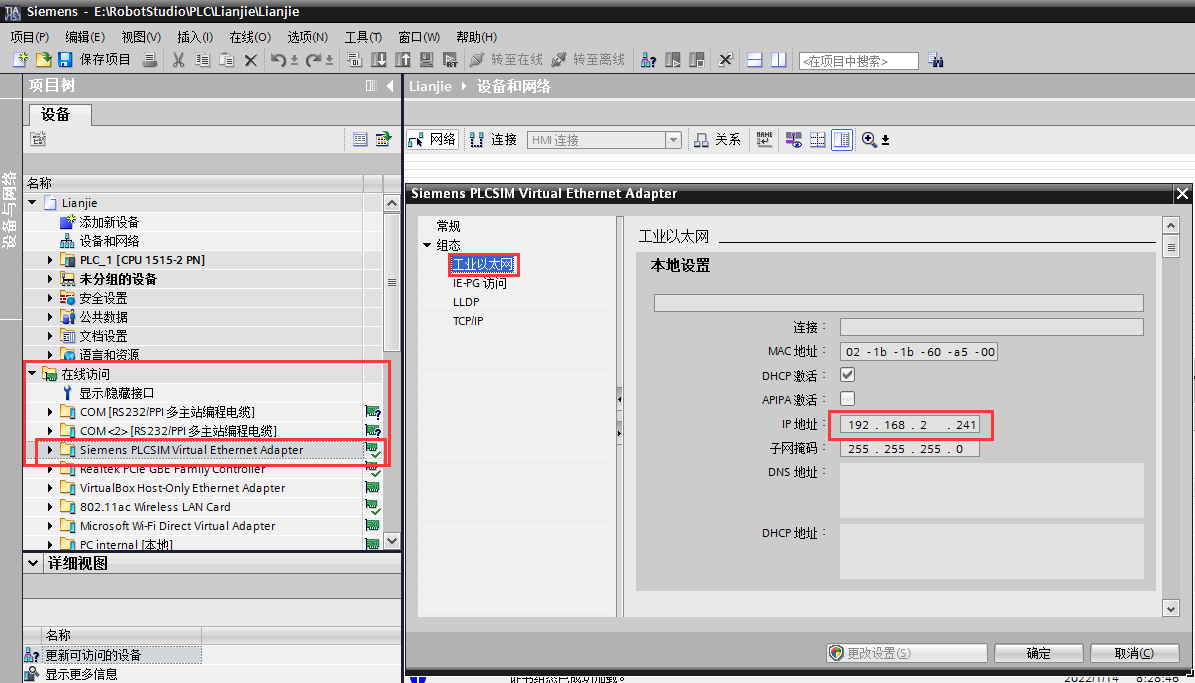Click the compile icon in the toolbar
Viewport: 1195px width, 683px height.
pos(354,60)
